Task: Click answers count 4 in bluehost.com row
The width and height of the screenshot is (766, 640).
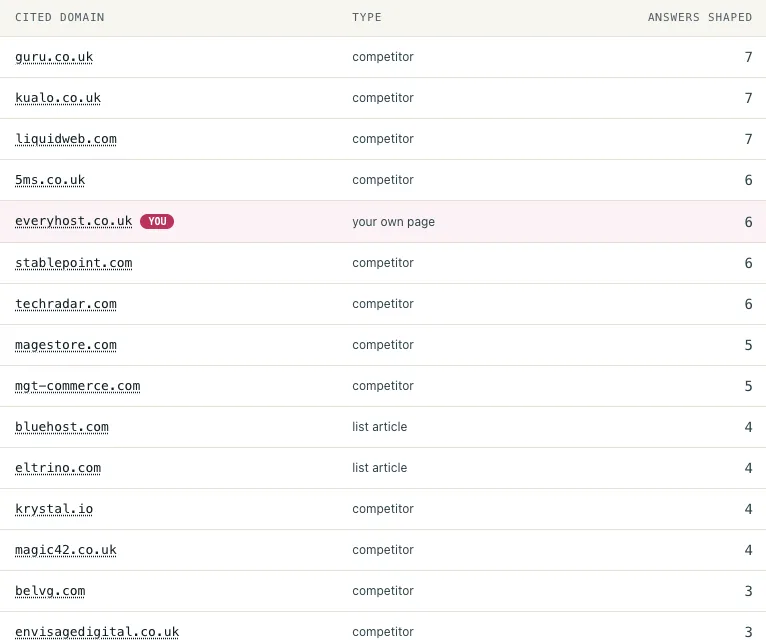Action: pyautogui.click(x=748, y=427)
